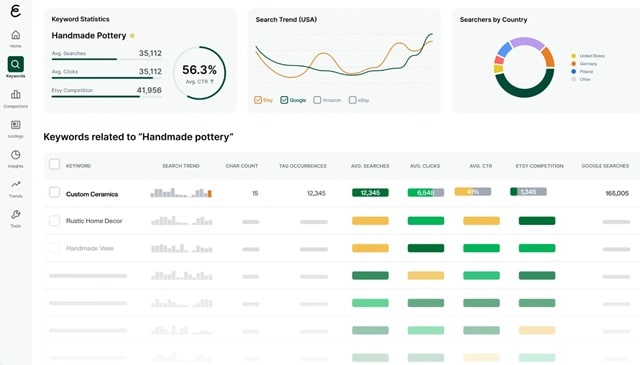The width and height of the screenshot is (640, 365).
Task: Click the Keyword Statistics card title
Action: [80, 19]
